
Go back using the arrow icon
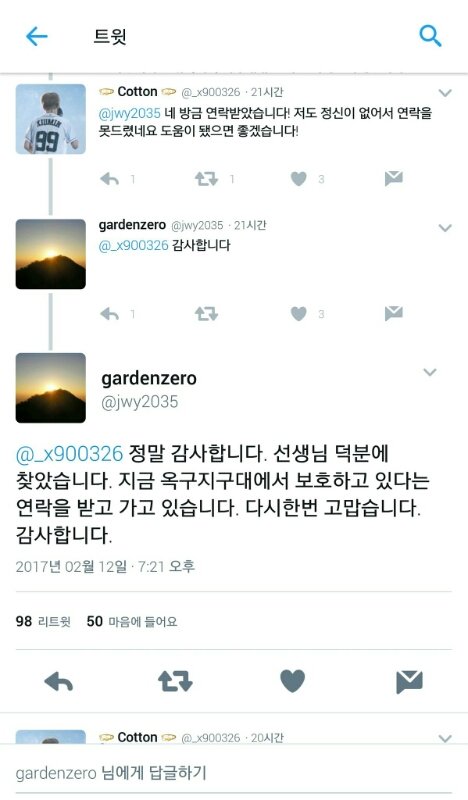click(36, 36)
